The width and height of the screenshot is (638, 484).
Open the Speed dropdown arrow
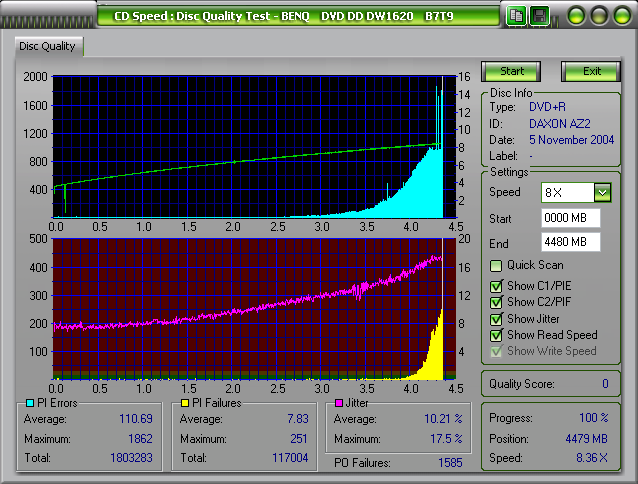point(602,192)
